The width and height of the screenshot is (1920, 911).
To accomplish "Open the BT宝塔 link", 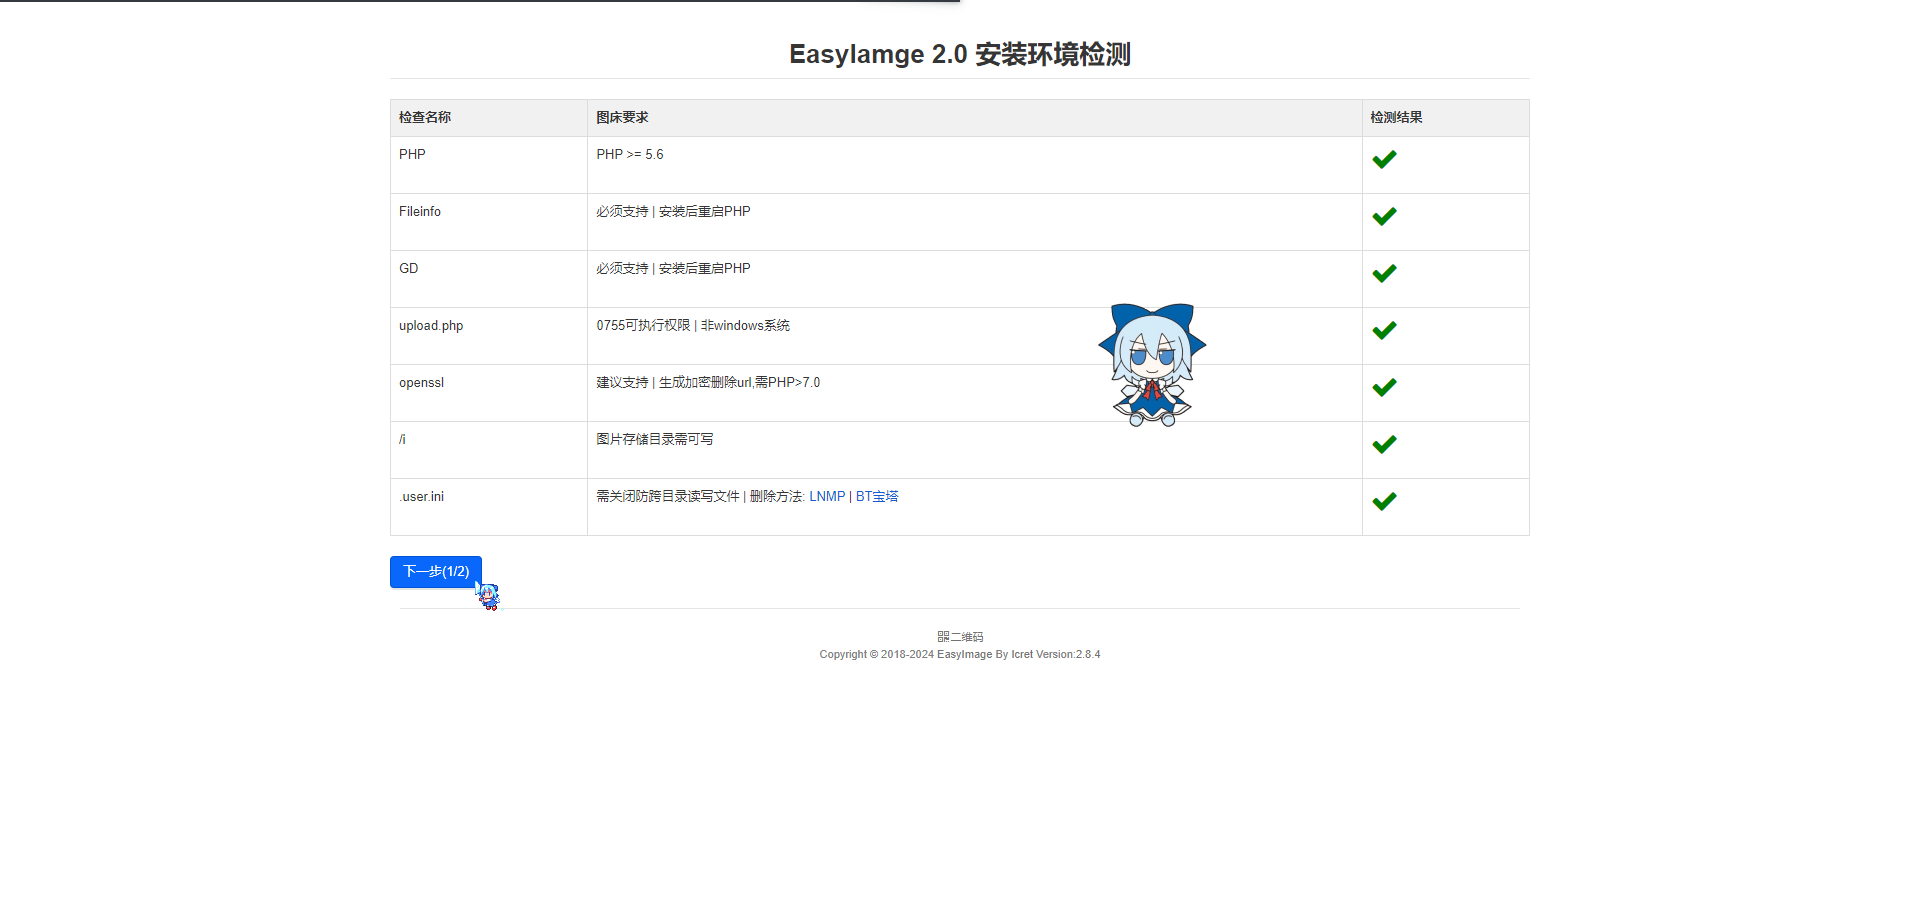I will click(x=877, y=497).
